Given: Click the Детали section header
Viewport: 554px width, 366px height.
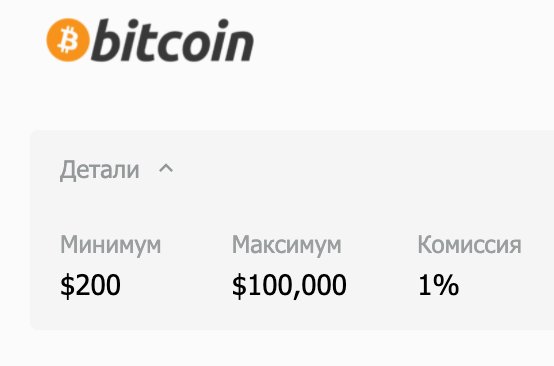Looking at the screenshot, I should pos(100,170).
